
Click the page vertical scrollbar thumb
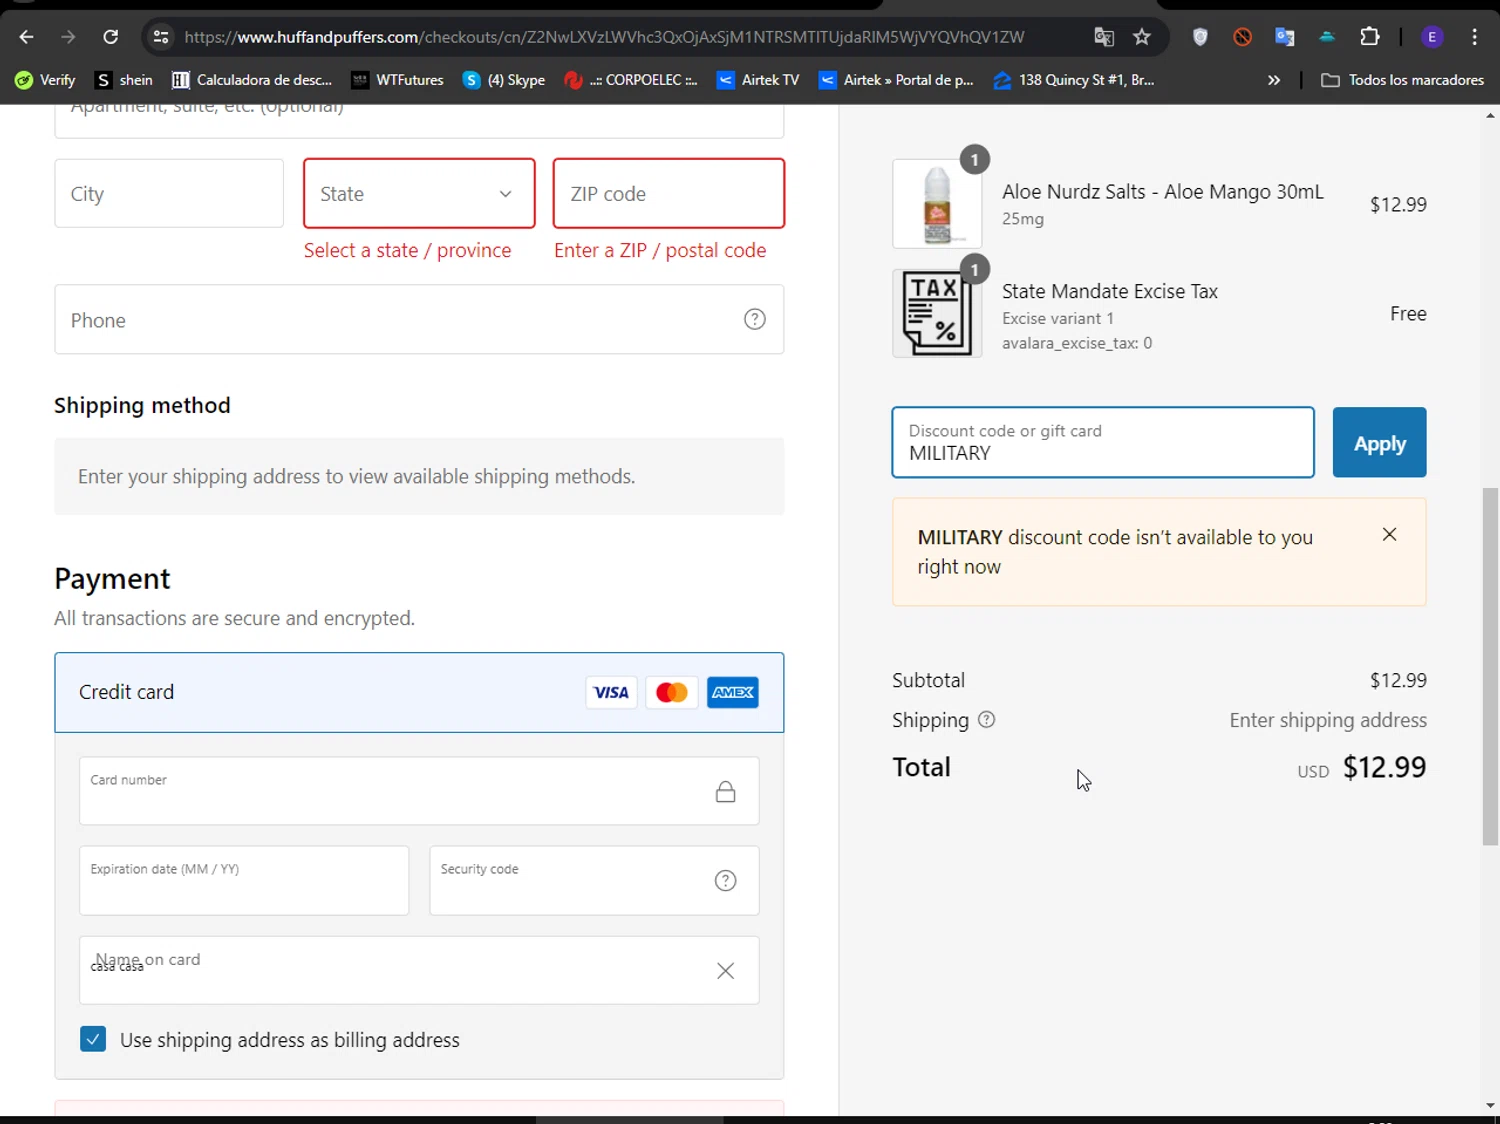[1490, 665]
